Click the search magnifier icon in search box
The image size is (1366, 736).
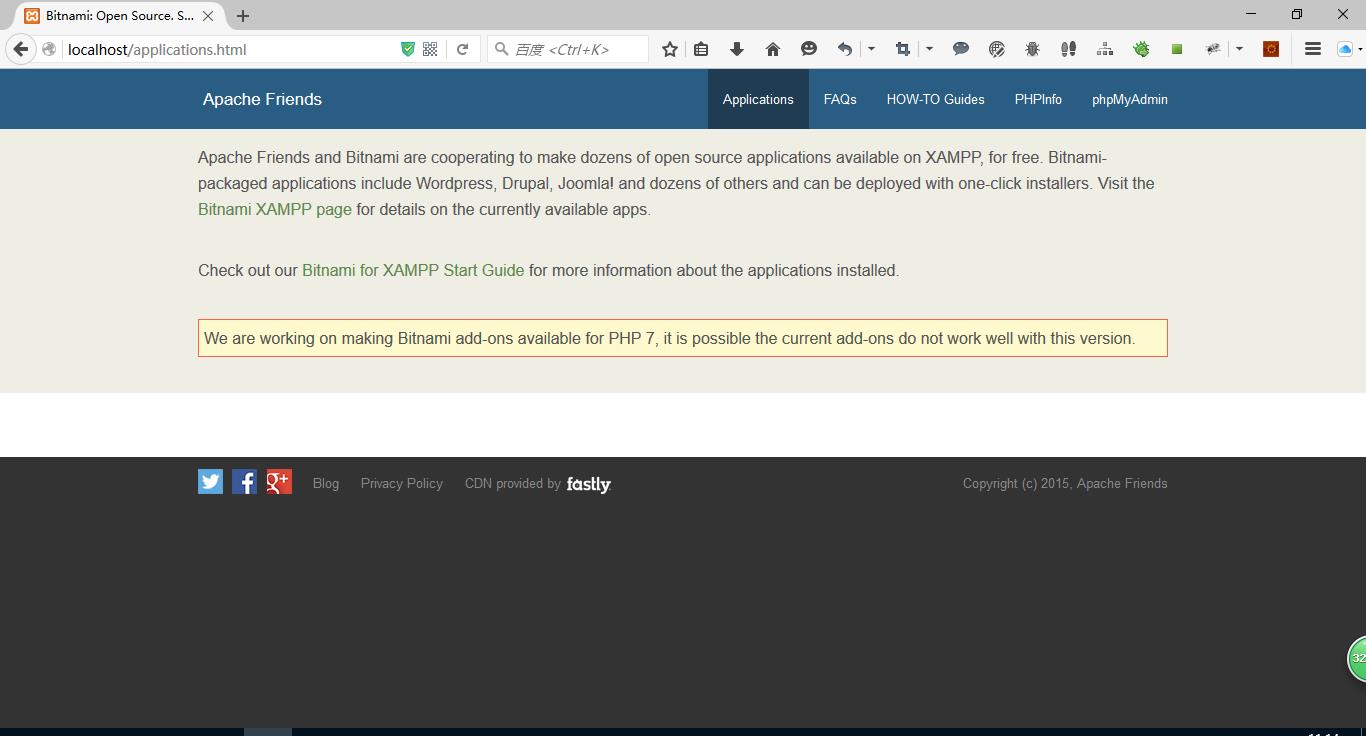pyautogui.click(x=502, y=49)
